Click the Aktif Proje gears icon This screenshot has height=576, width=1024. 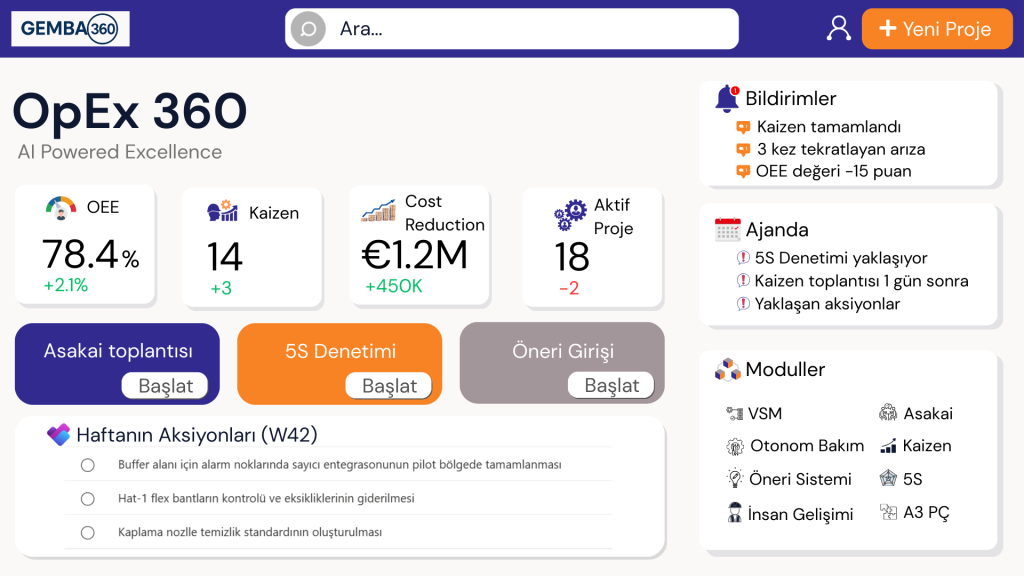[569, 214]
